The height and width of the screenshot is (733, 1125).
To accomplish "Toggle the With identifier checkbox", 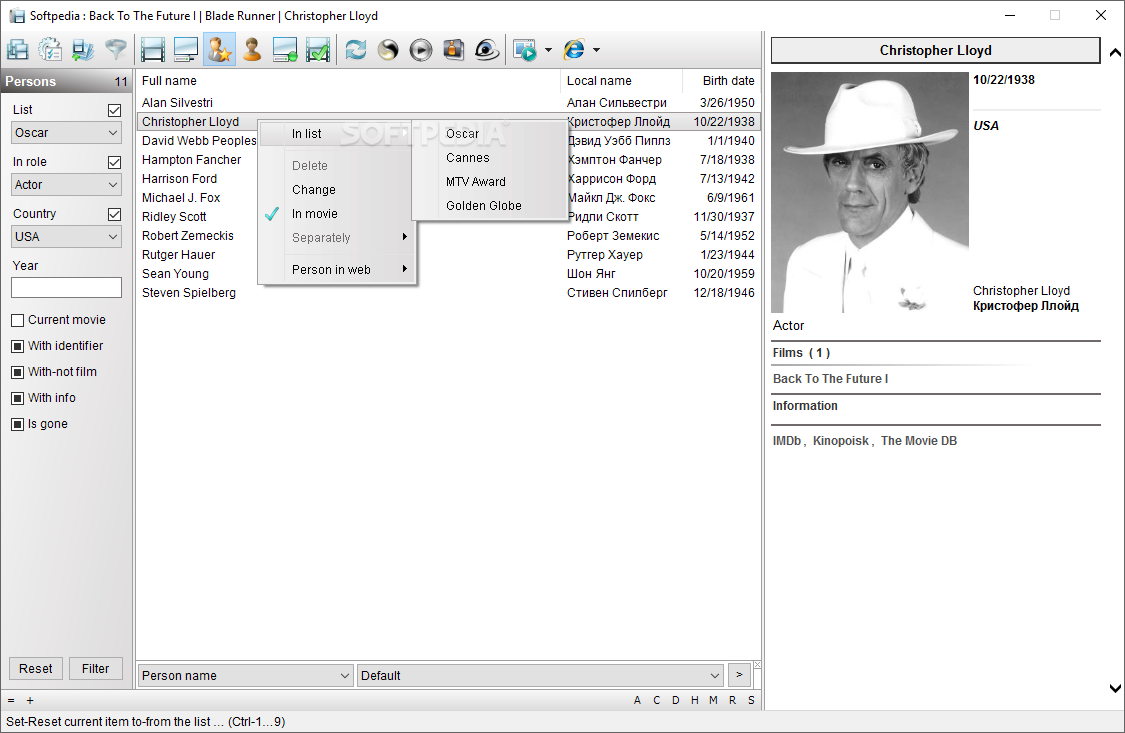I will coord(18,346).
